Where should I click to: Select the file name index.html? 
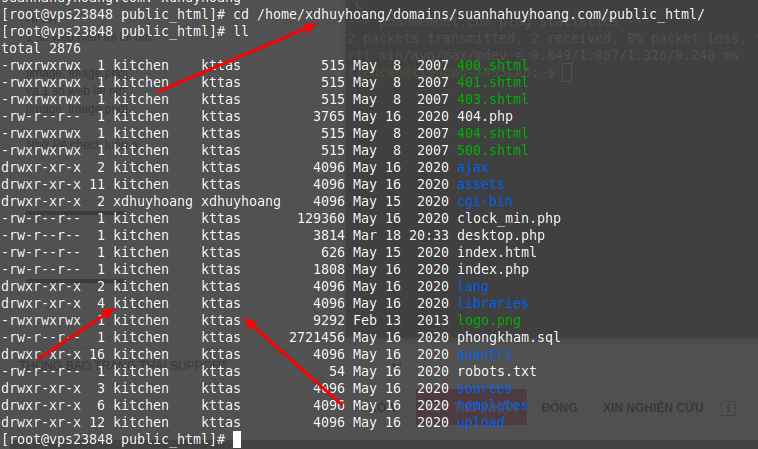click(x=496, y=252)
